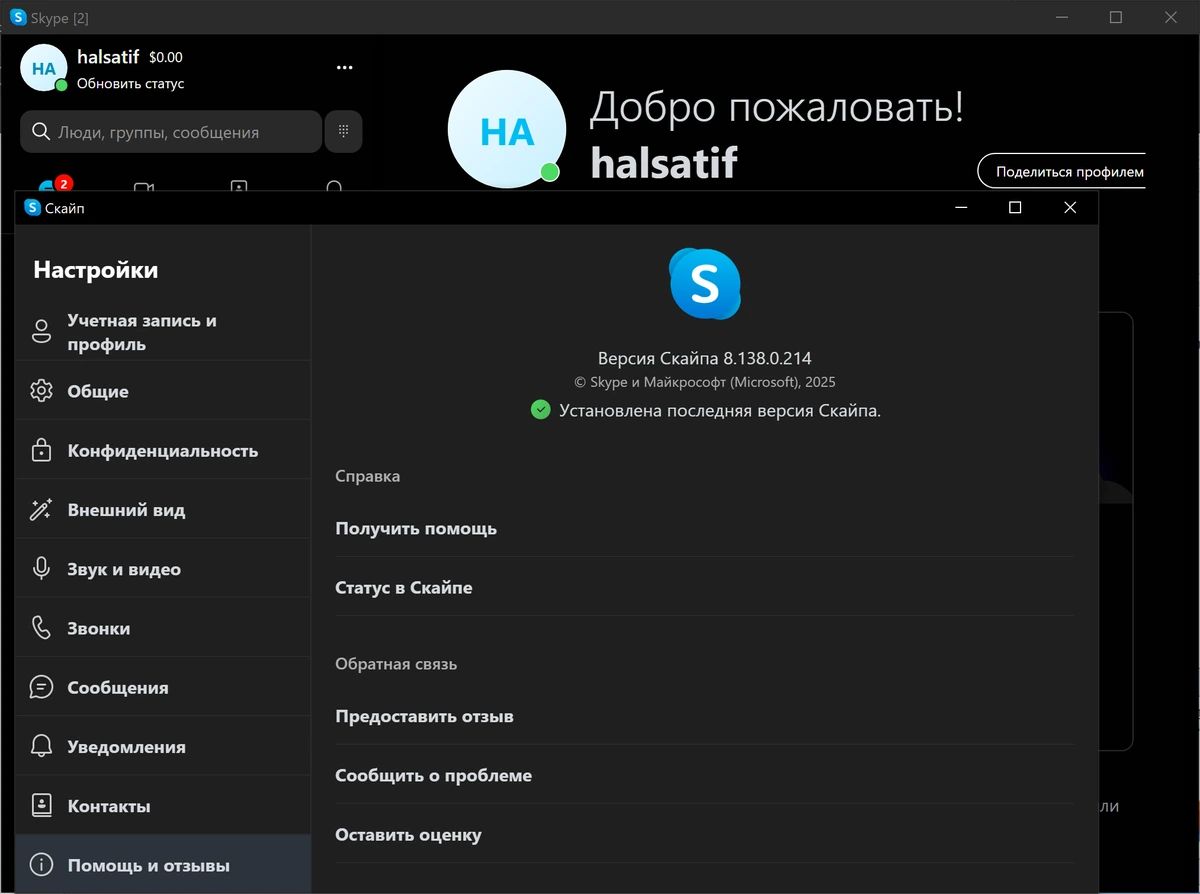Click the large HA avatar on the welcome screen

(507, 131)
